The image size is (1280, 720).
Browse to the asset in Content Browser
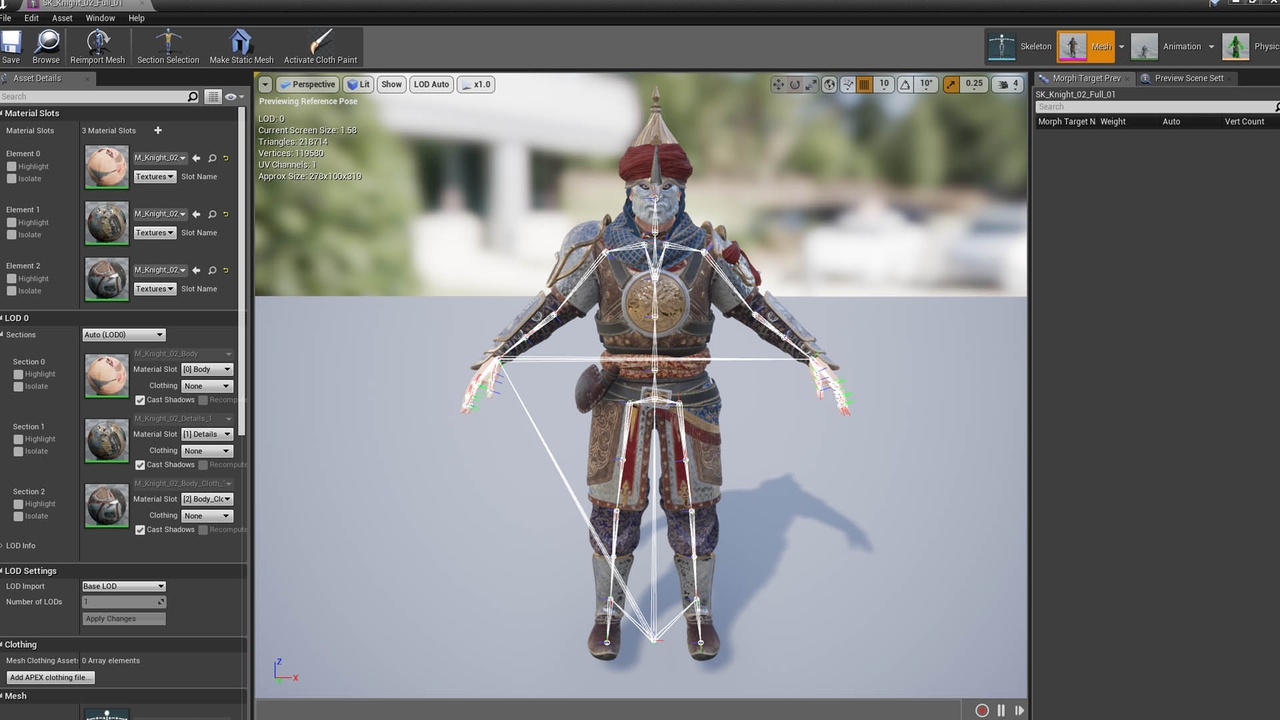(46, 47)
